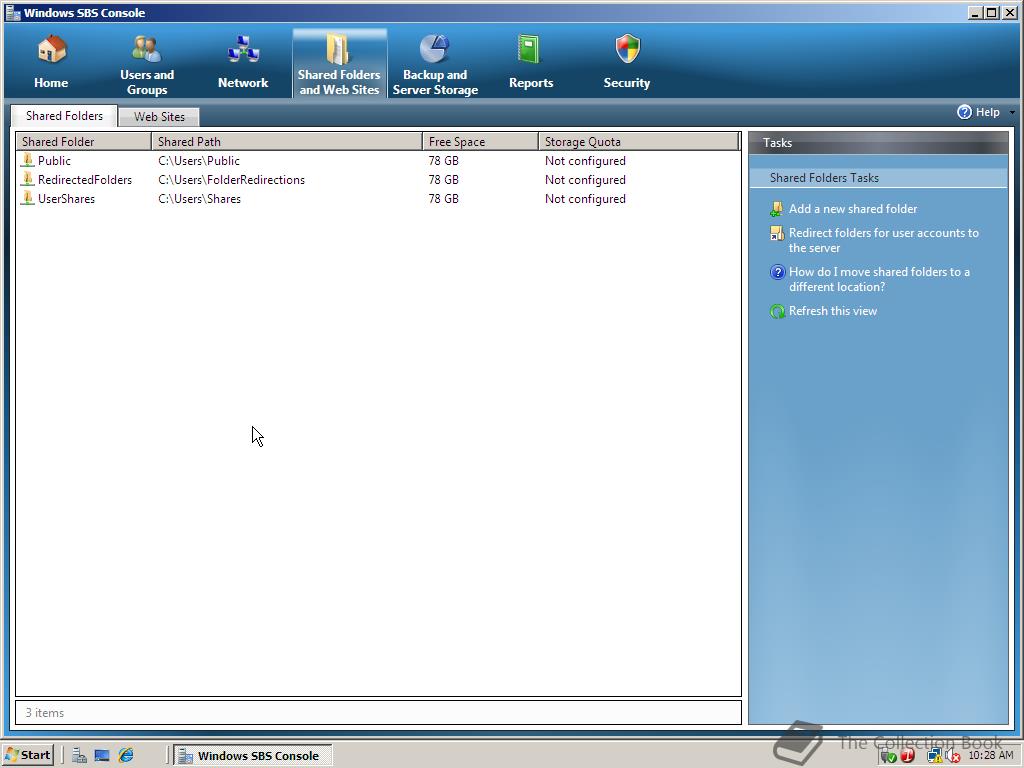Screen dimensions: 1024x768
Task: Sort by Storage Quota column header
Action: 639,142
